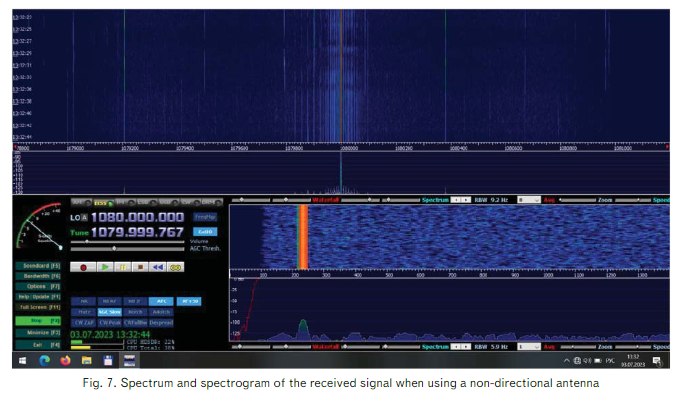Click the green Stop [F2] button
682x400 pixels.
(x=38, y=321)
